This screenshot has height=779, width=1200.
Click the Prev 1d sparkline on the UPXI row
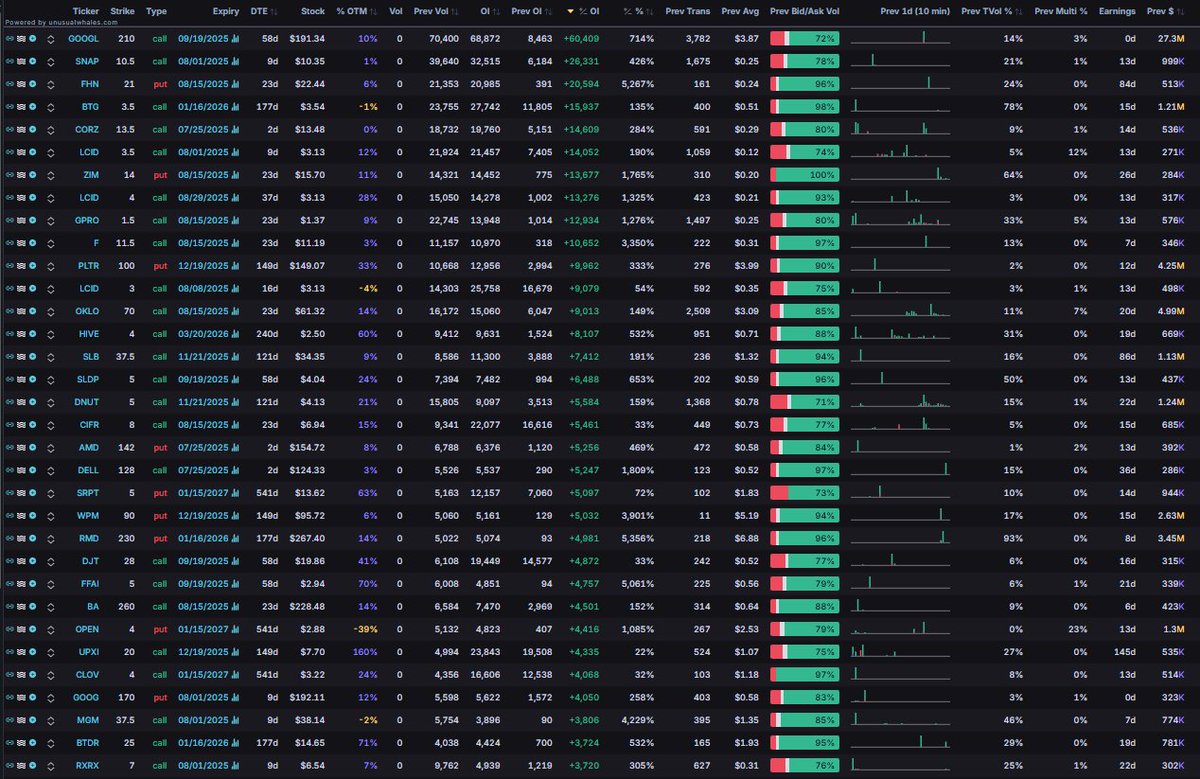(x=901, y=649)
